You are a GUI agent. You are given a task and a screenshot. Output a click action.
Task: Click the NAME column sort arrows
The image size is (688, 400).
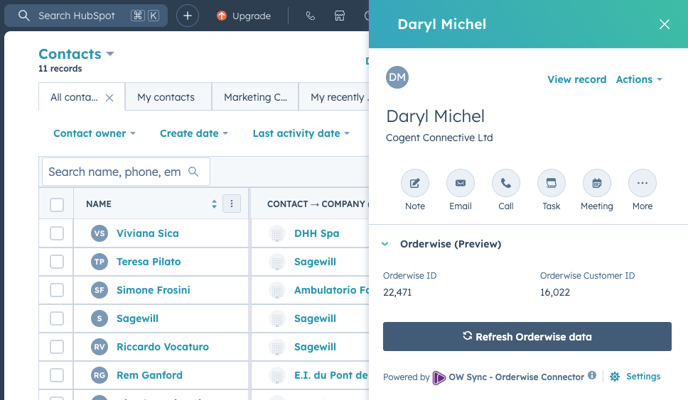pyautogui.click(x=214, y=204)
